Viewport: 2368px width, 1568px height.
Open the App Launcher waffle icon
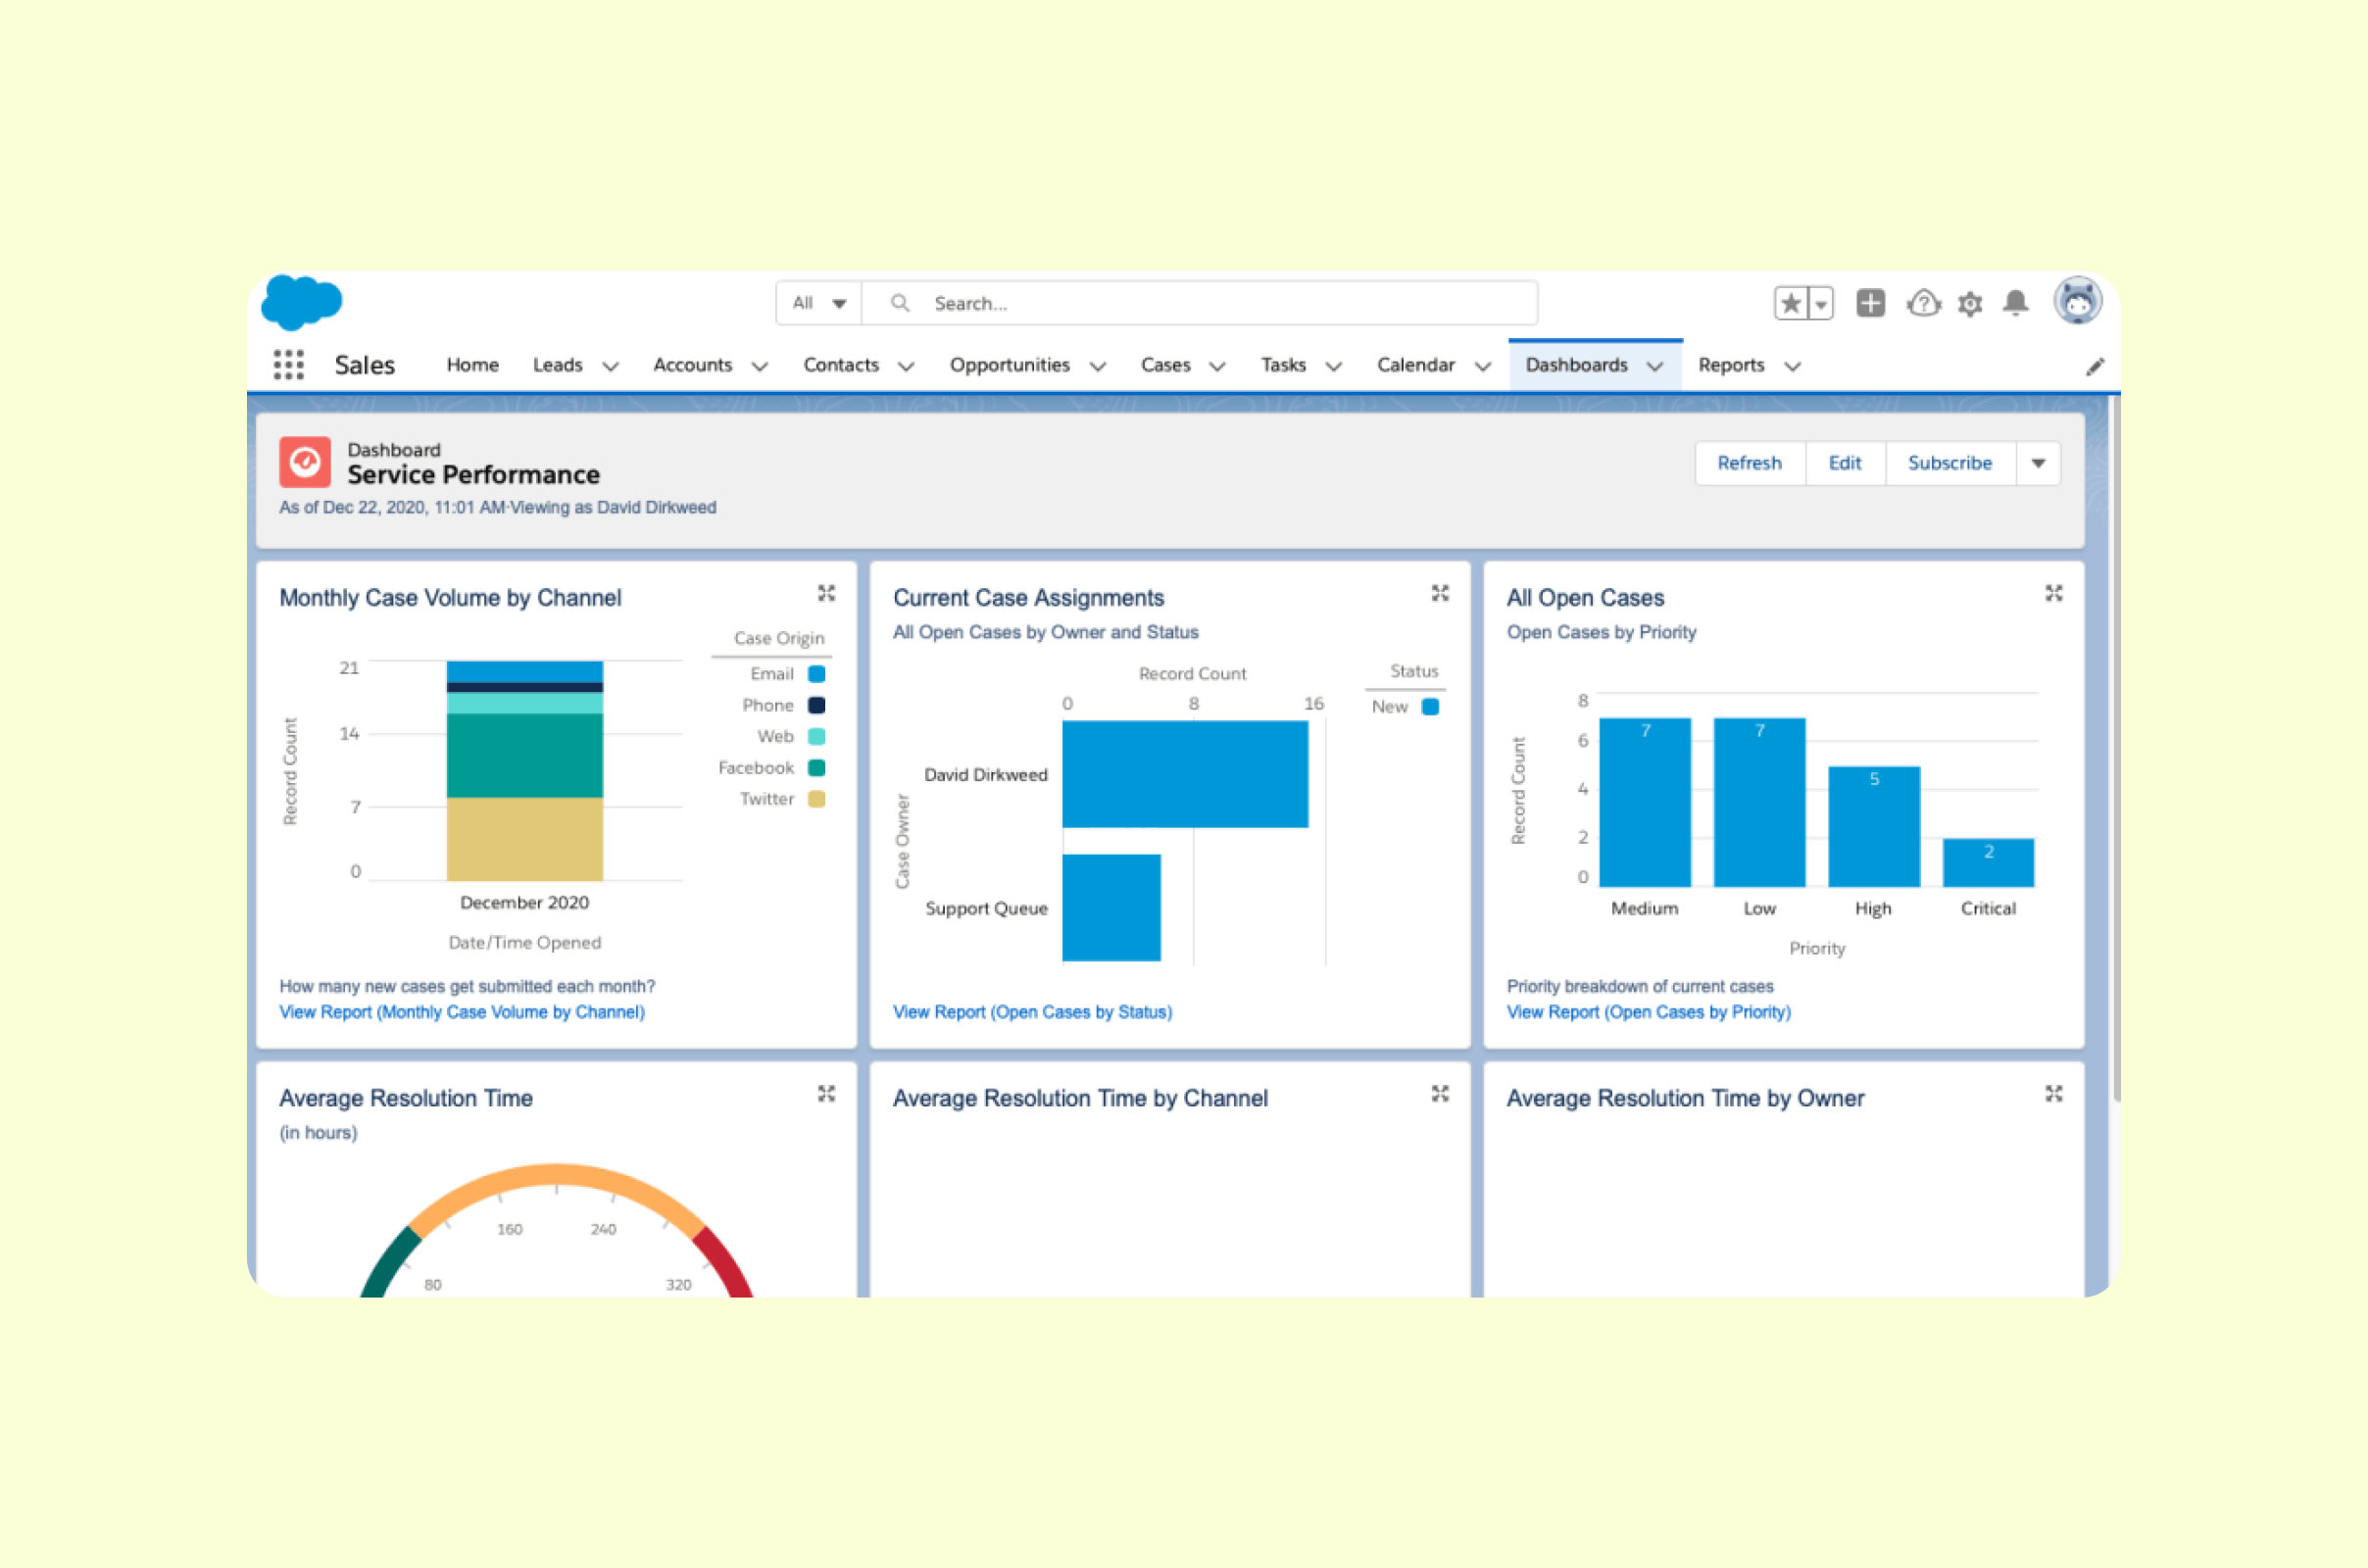click(289, 364)
